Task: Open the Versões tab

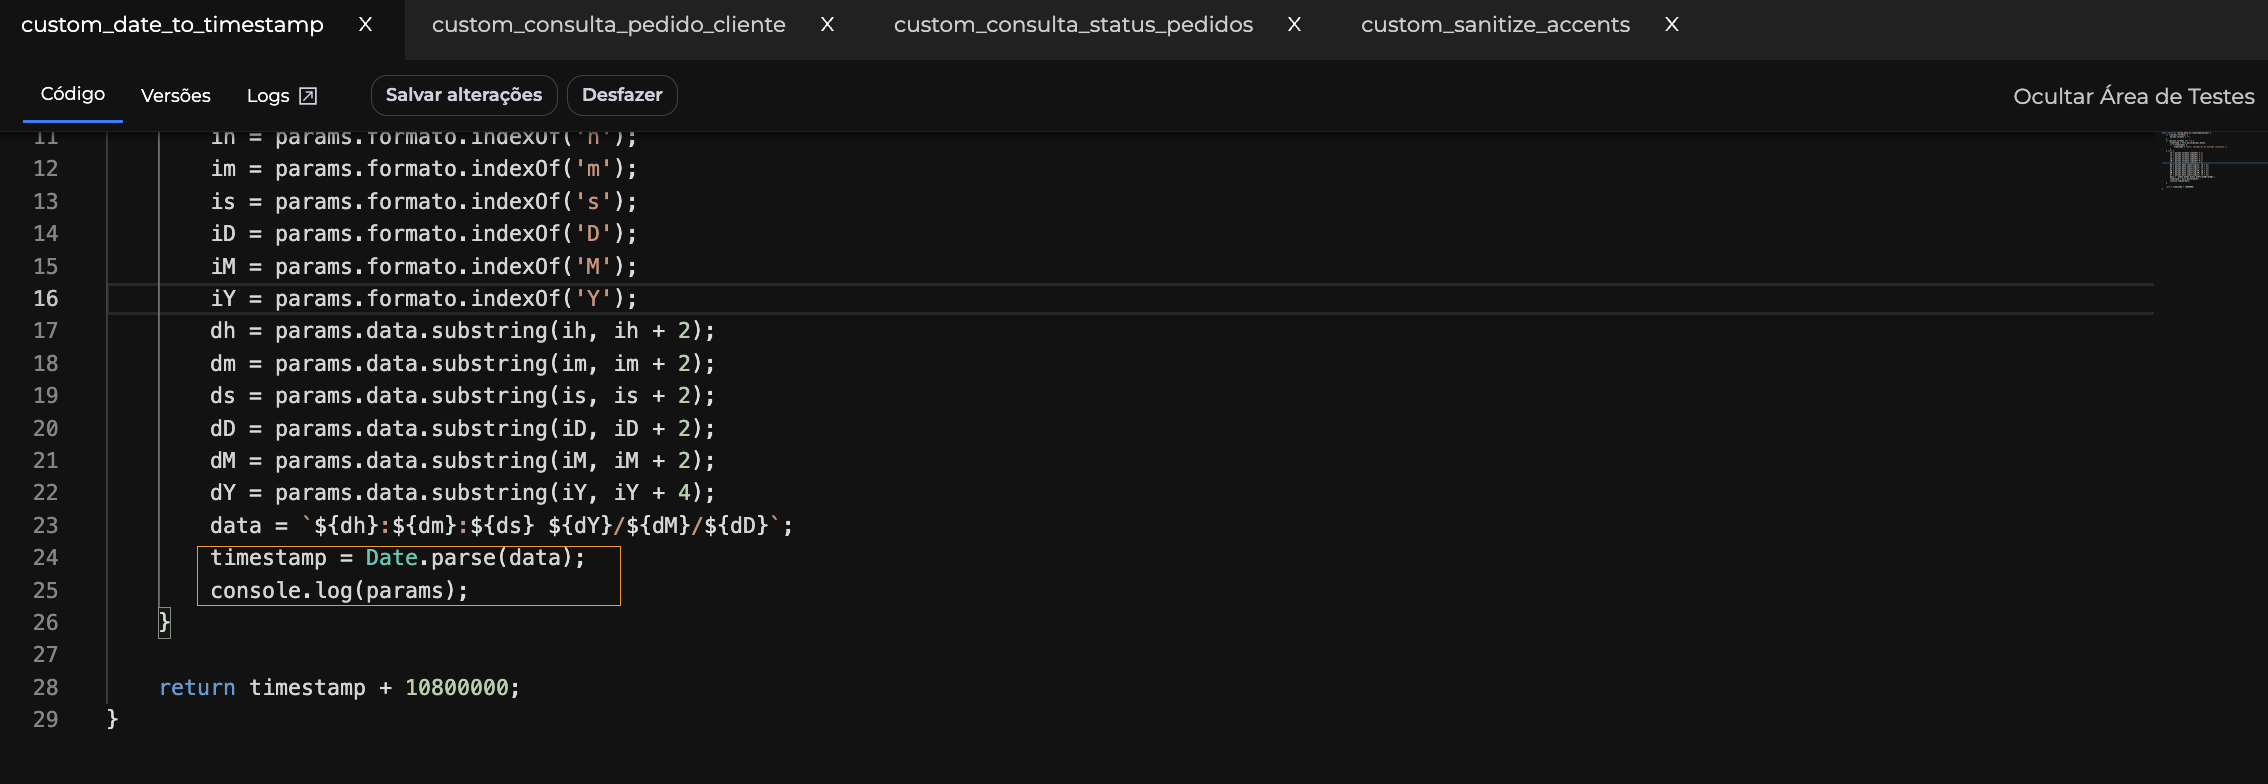Action: click(176, 96)
